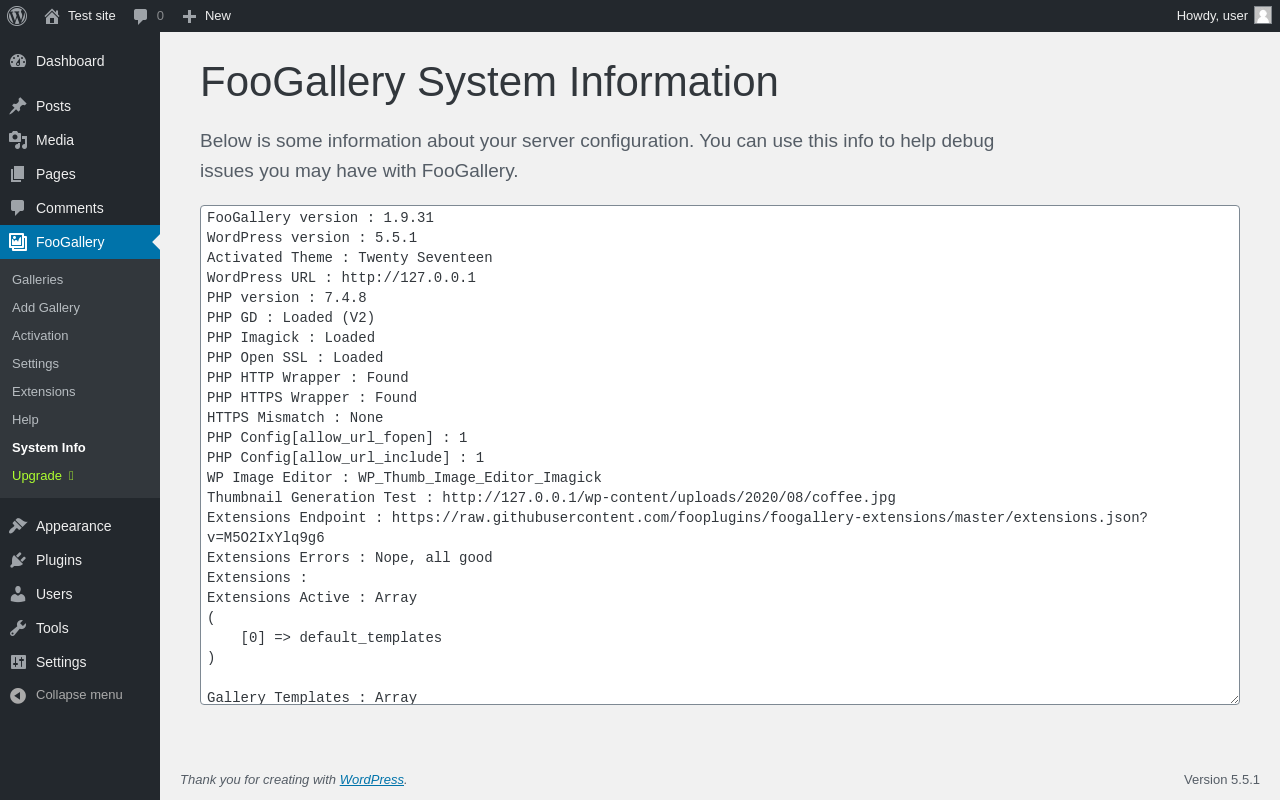Click the textarea resize handle

[x=1233, y=698]
